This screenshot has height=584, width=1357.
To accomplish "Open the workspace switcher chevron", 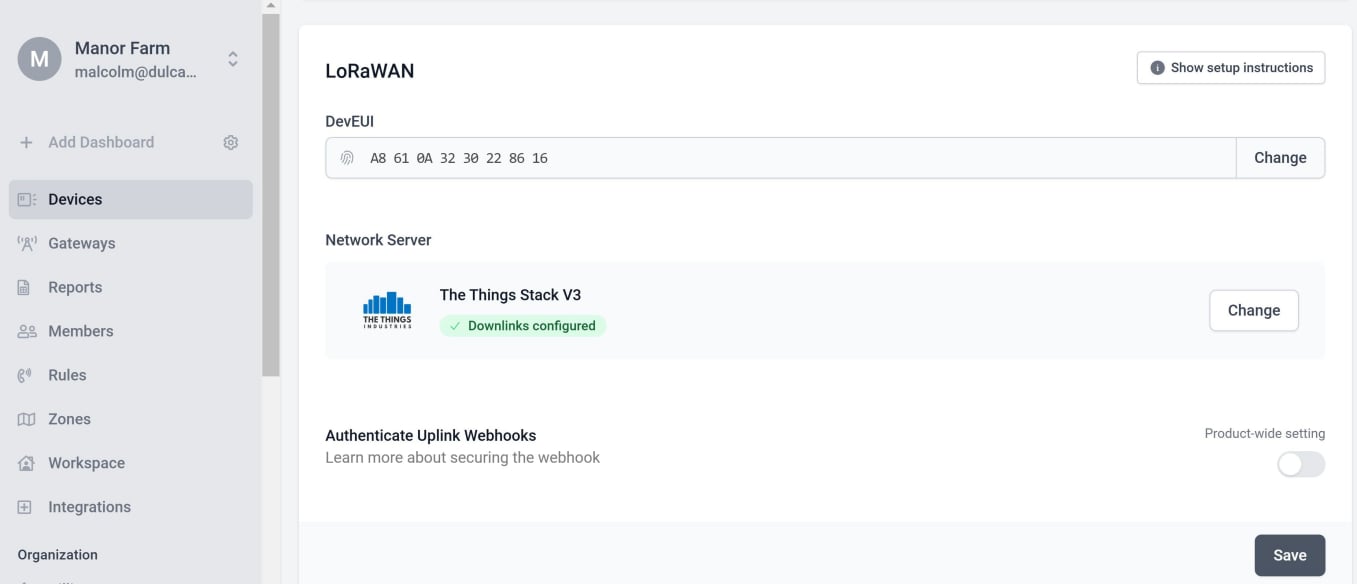I will click(231, 58).
